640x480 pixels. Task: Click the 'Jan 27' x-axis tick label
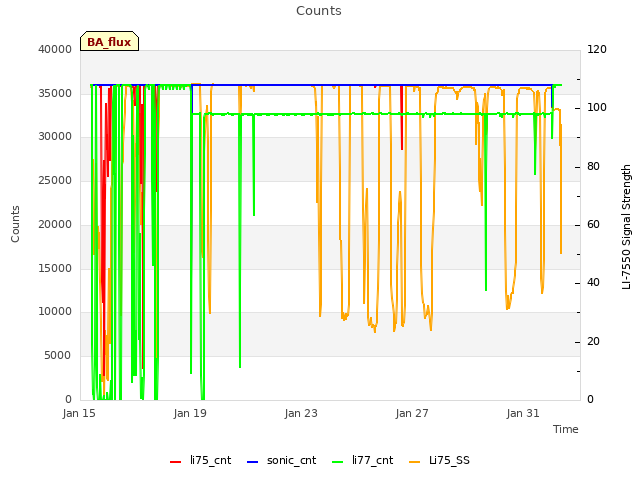pyautogui.click(x=412, y=413)
